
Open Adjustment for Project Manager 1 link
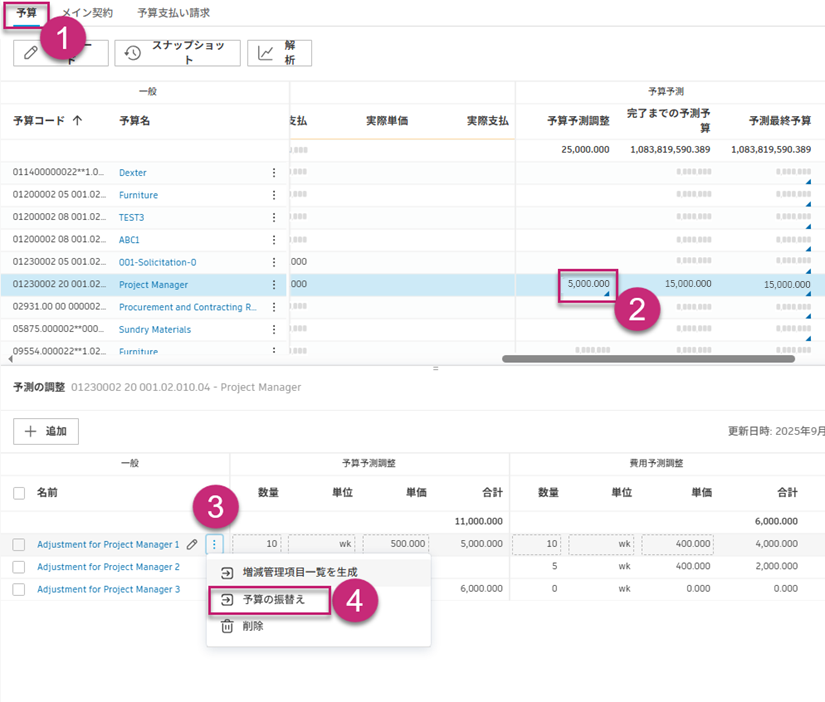pos(108,544)
